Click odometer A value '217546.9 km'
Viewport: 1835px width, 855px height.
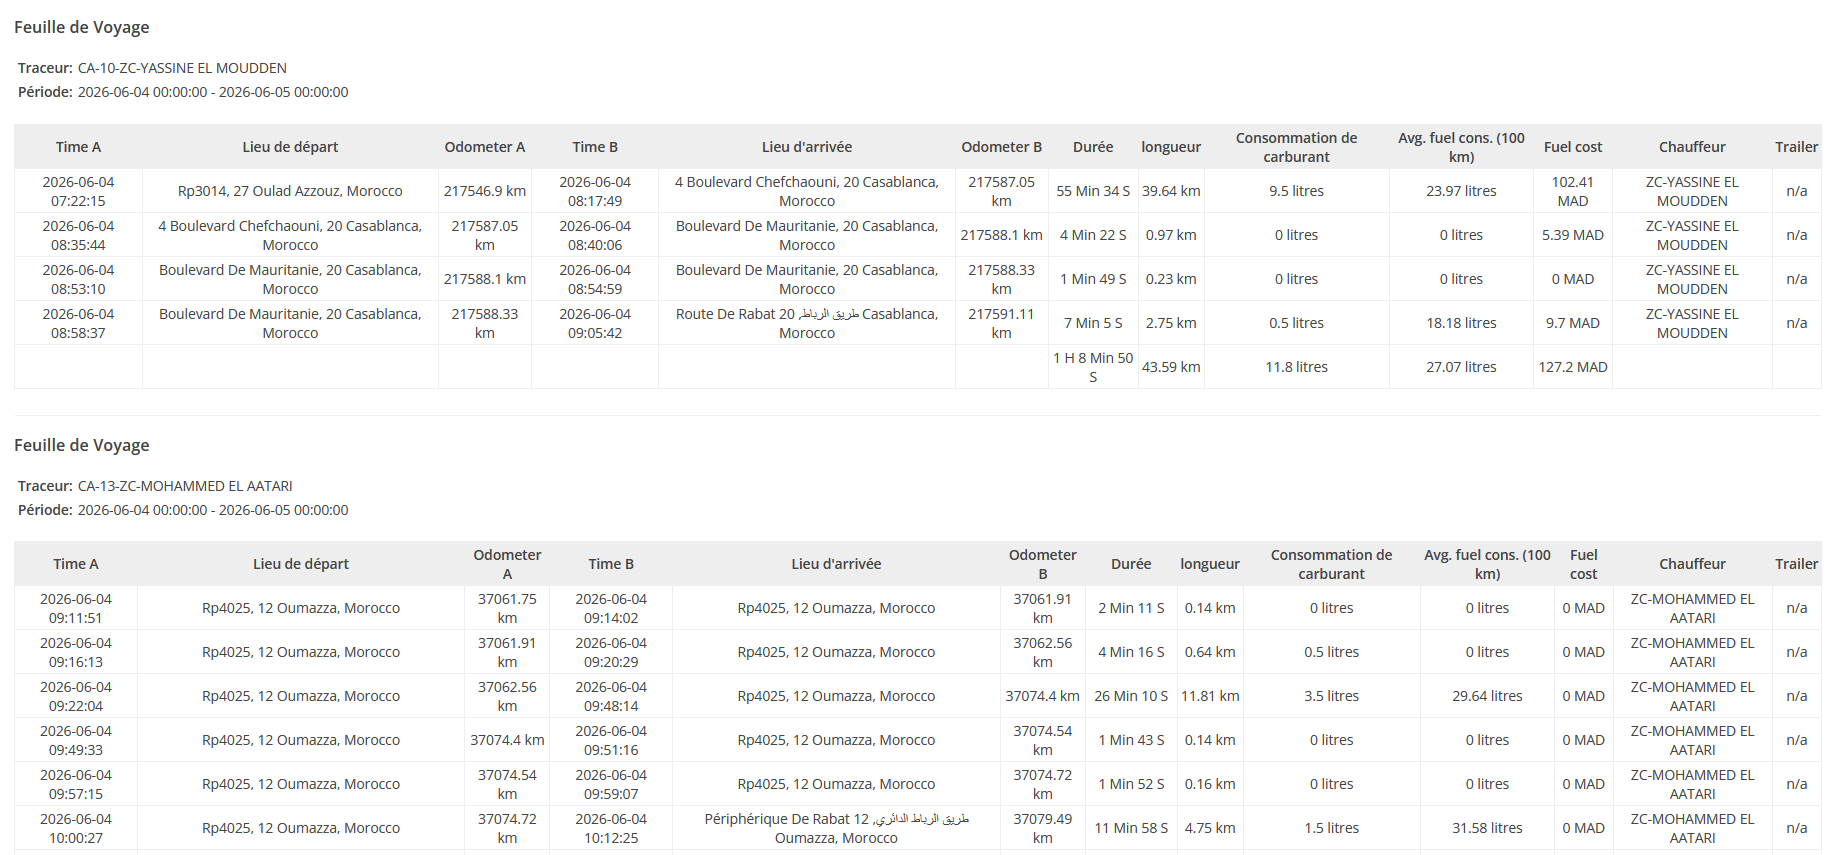pyautogui.click(x=485, y=191)
